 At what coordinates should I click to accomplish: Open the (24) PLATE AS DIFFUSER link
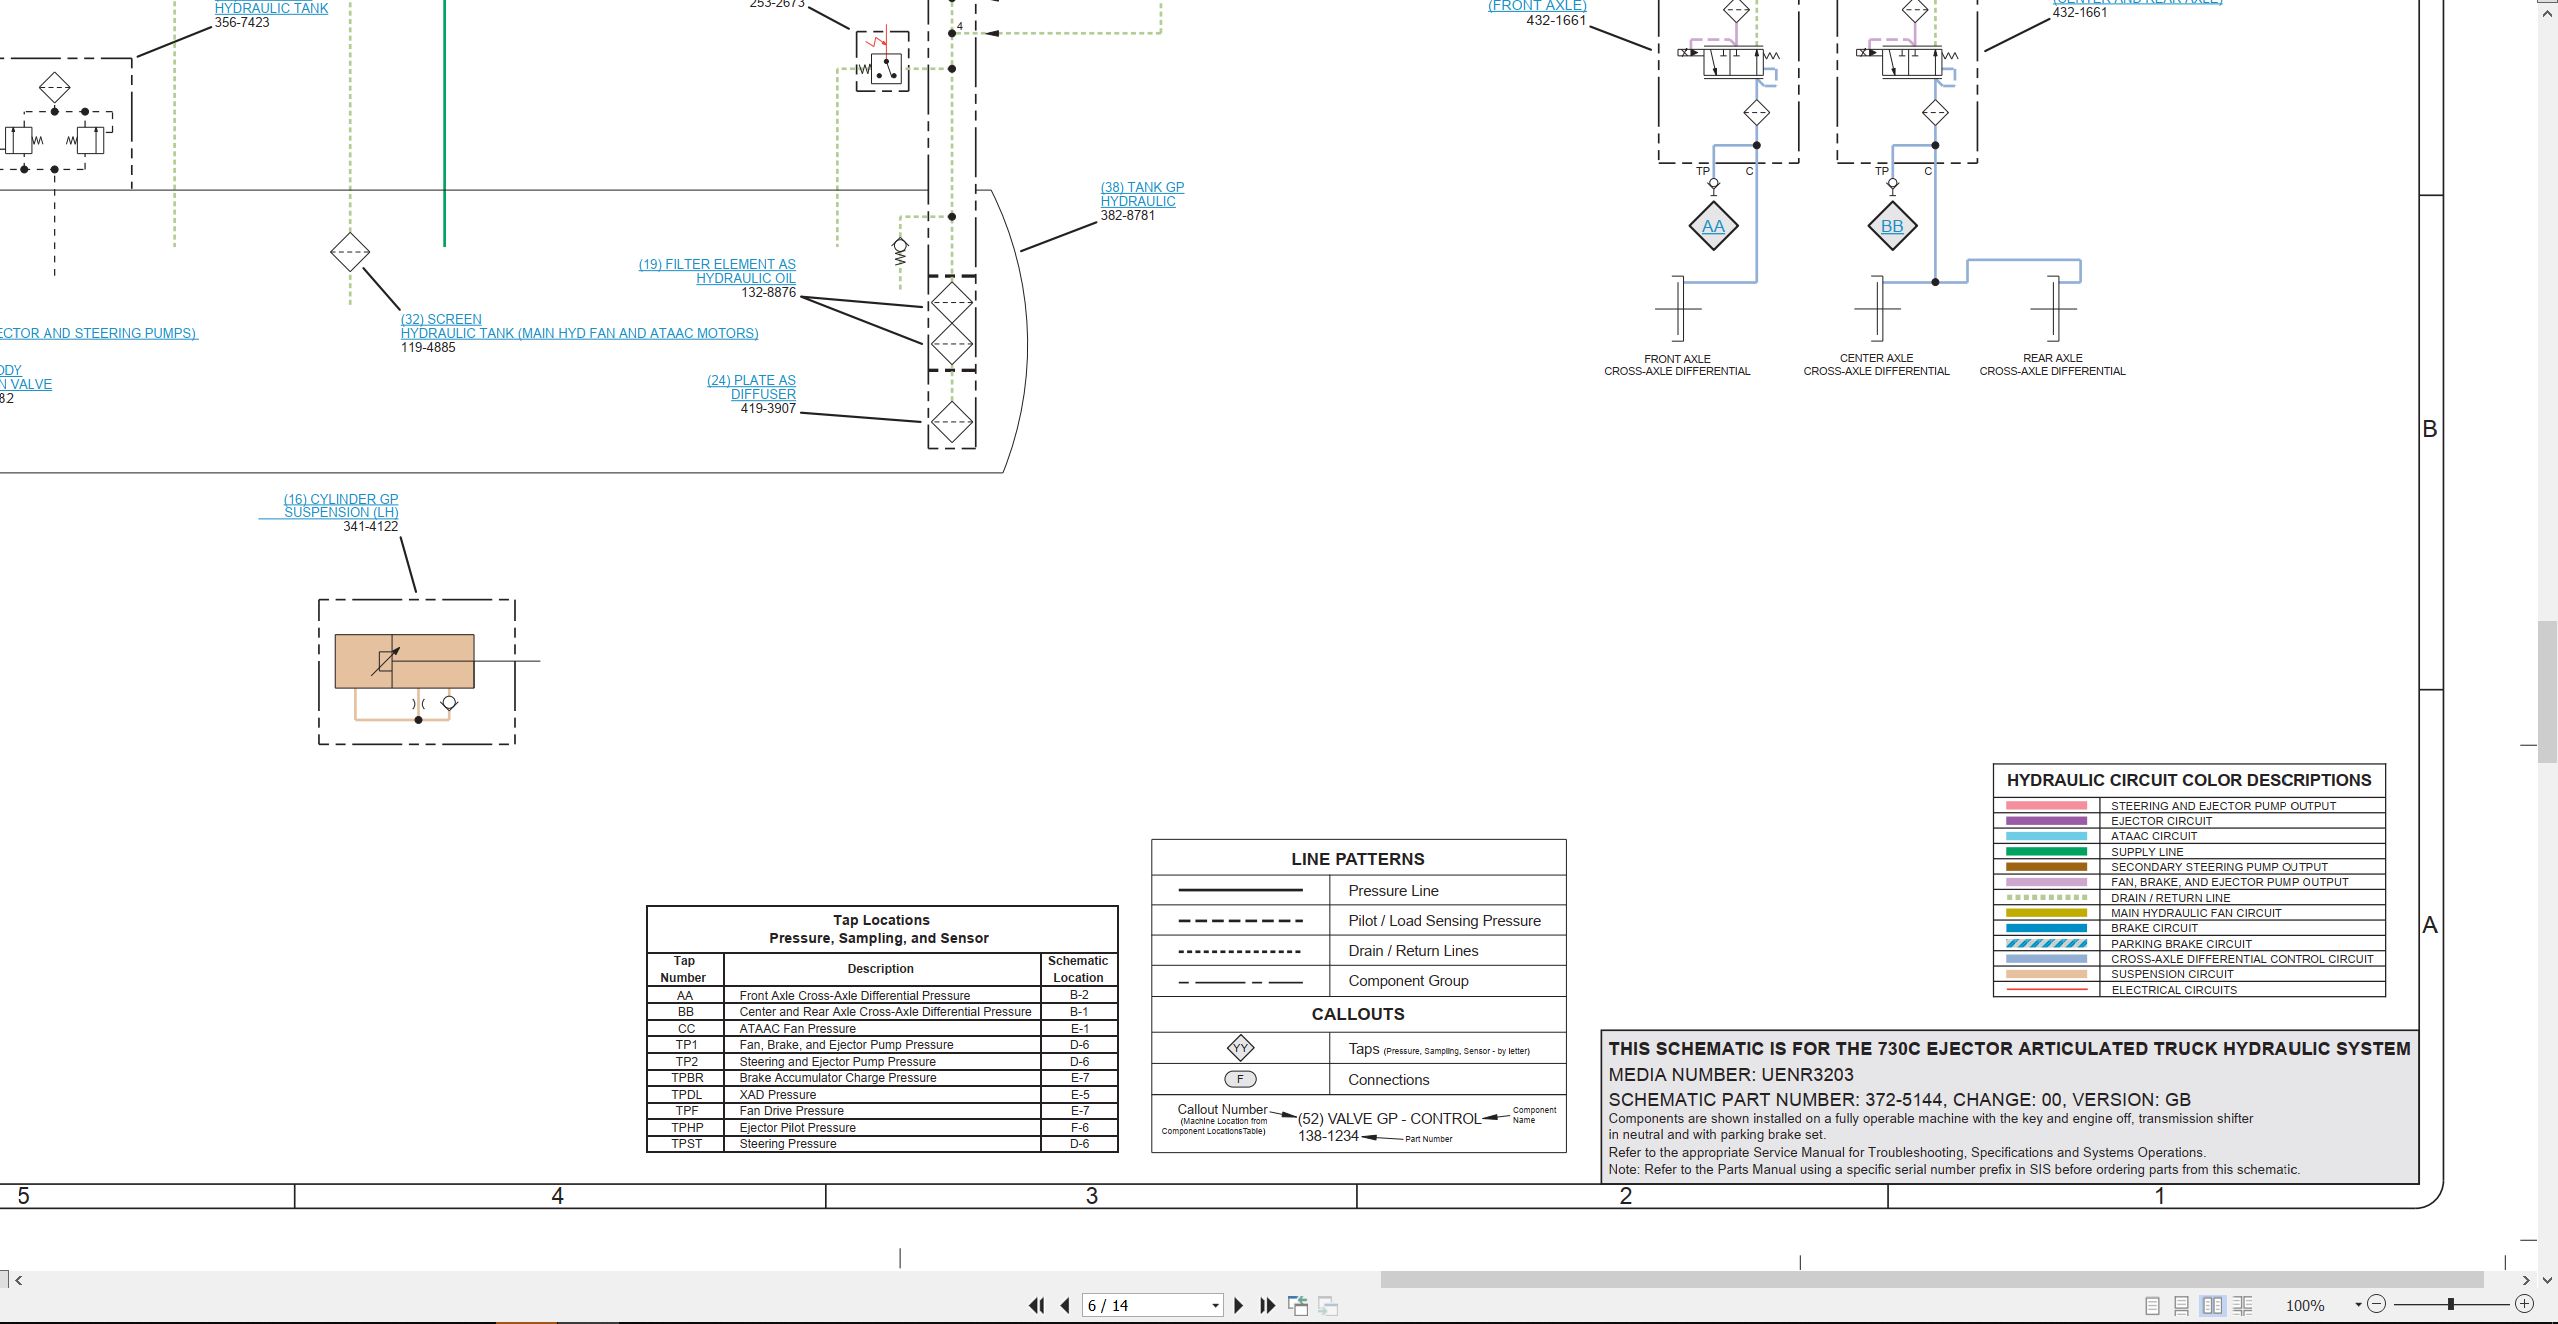click(x=751, y=387)
